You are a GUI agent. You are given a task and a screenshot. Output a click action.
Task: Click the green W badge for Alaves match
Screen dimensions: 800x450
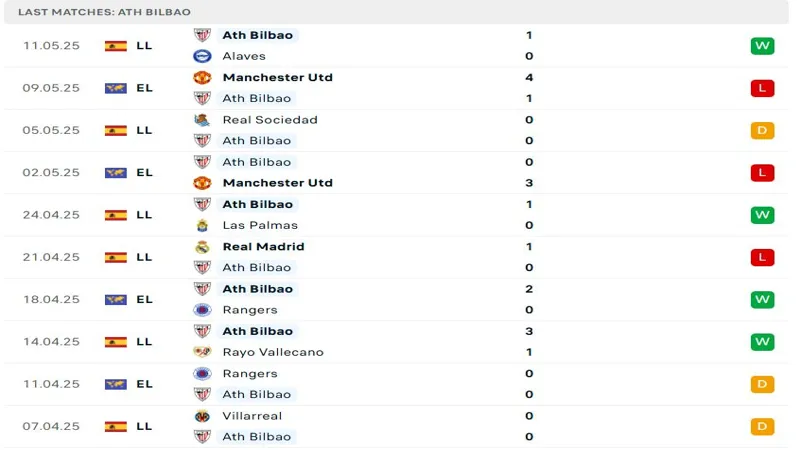762,46
